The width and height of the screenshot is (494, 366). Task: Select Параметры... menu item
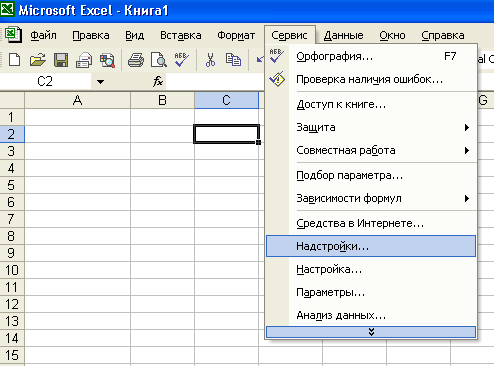tap(371, 292)
